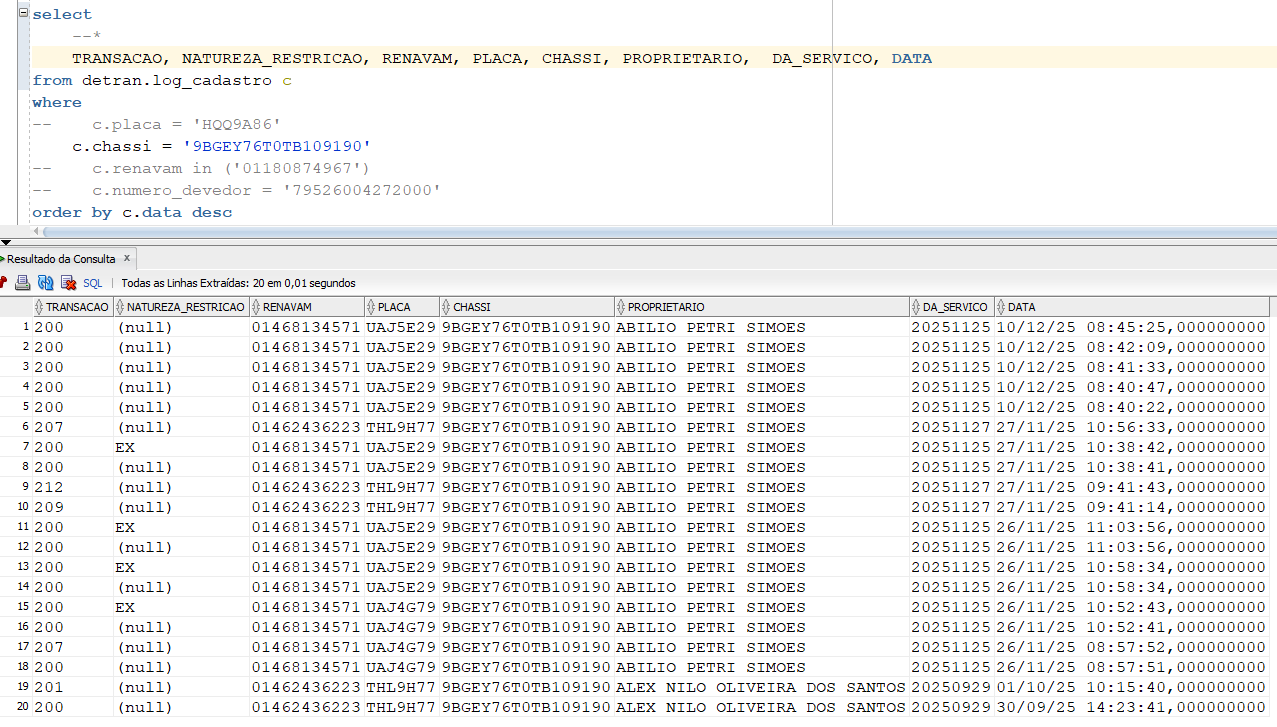Close the Resultado da Consulta tab
The height and width of the screenshot is (727, 1277).
(127, 258)
